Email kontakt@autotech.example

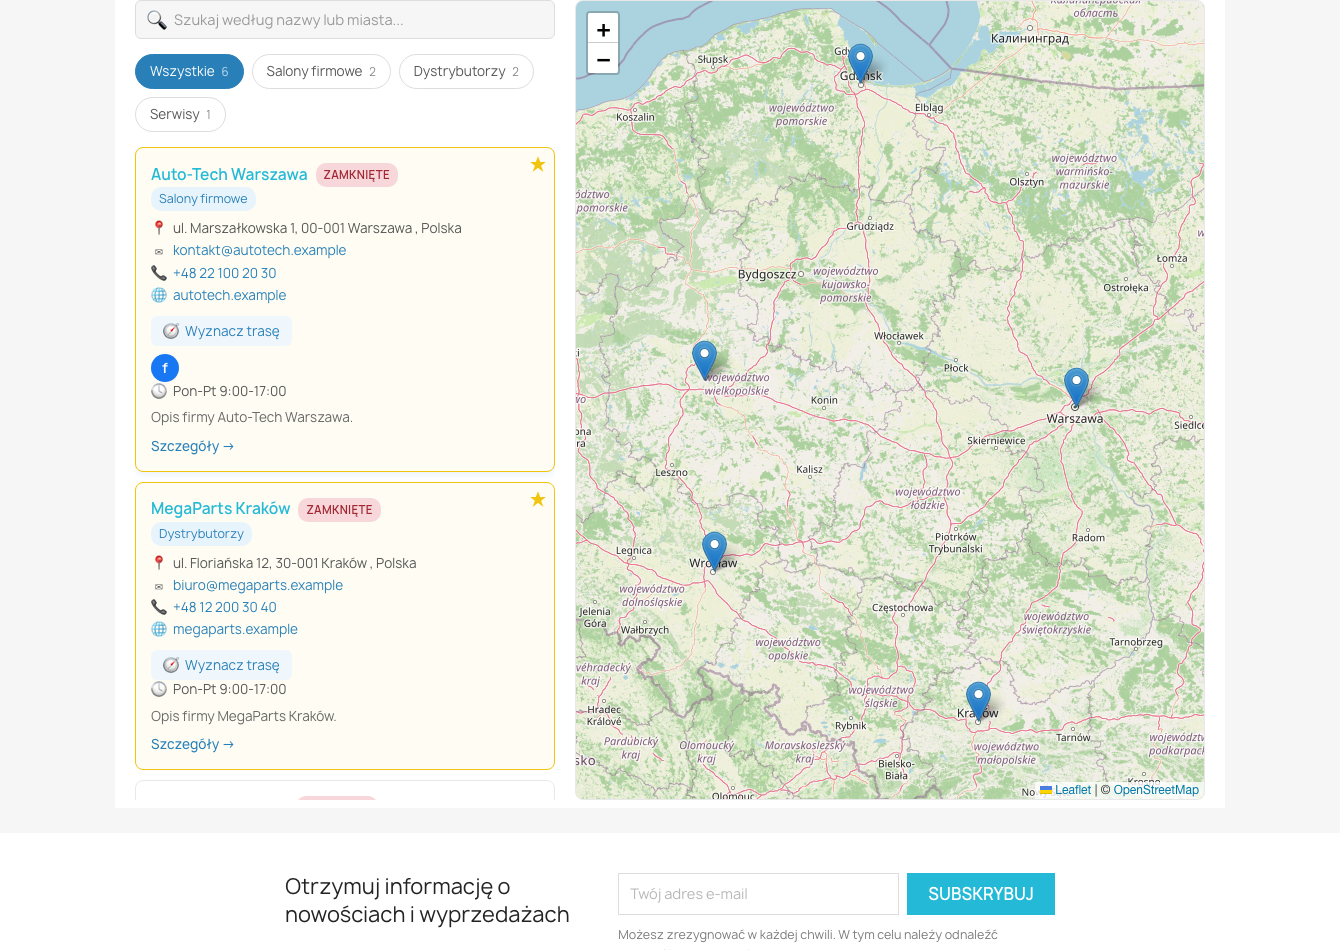[x=259, y=251]
